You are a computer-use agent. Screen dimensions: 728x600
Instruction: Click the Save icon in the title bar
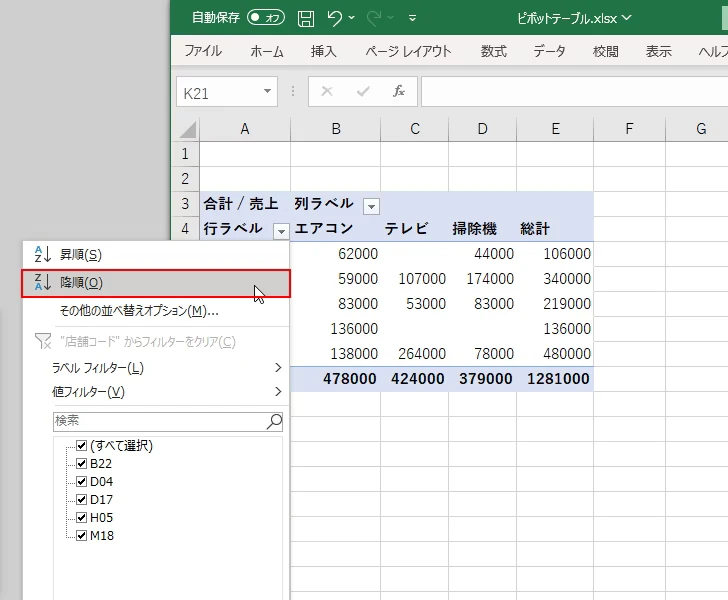[x=306, y=19]
